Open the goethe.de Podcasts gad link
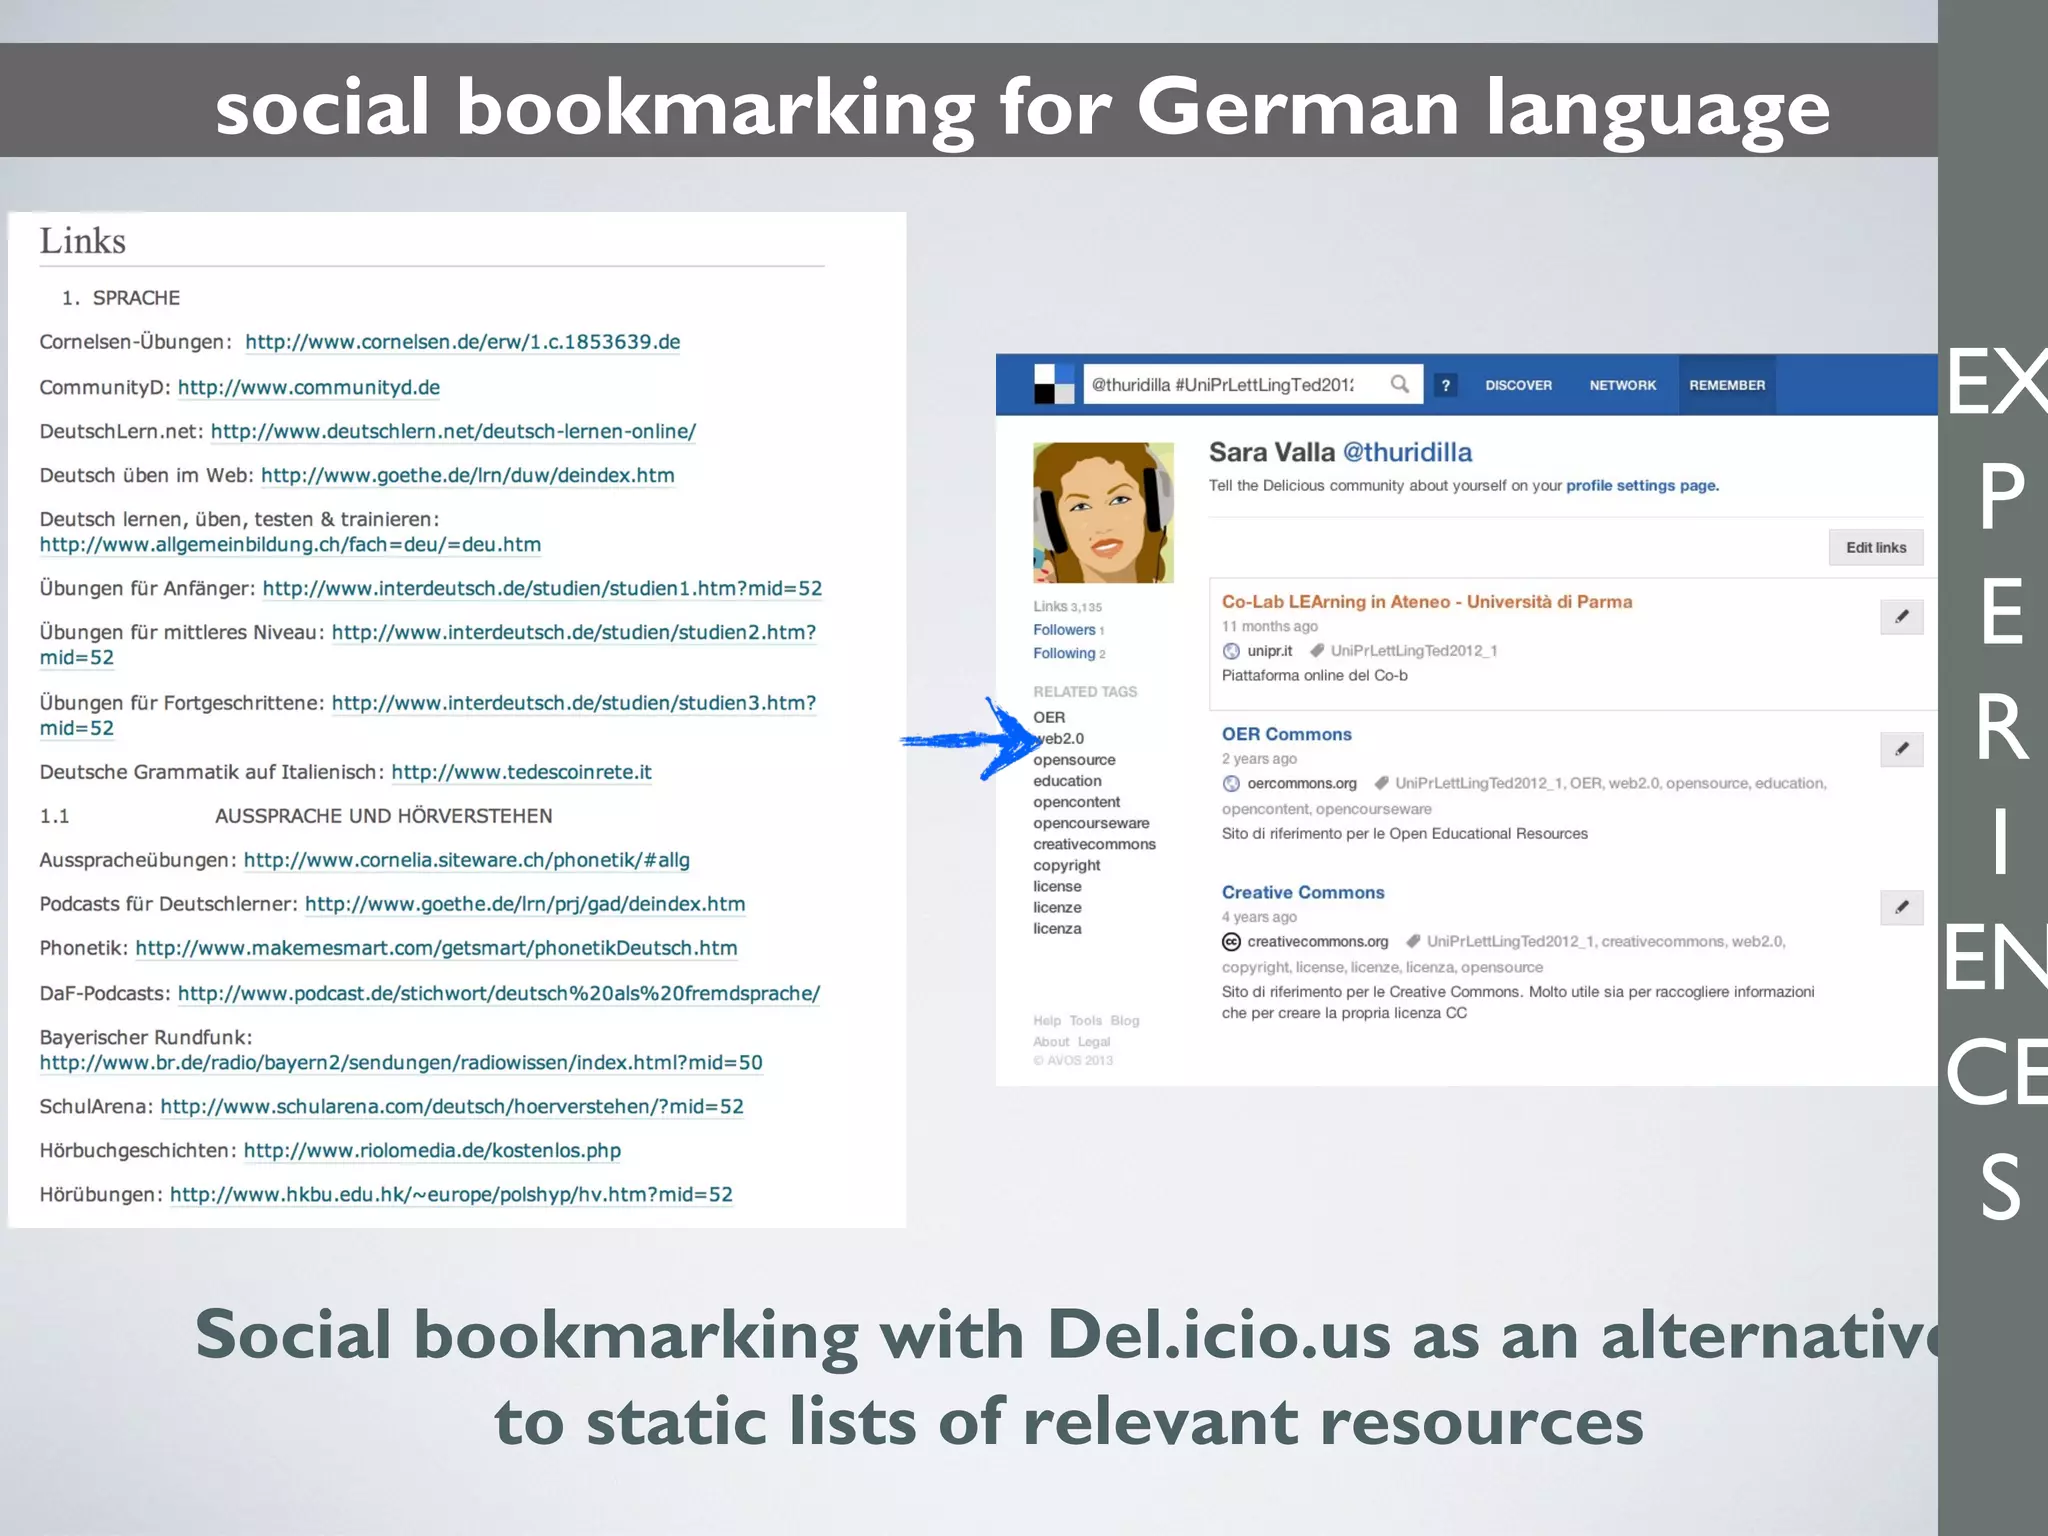The image size is (2048, 1536). [525, 904]
